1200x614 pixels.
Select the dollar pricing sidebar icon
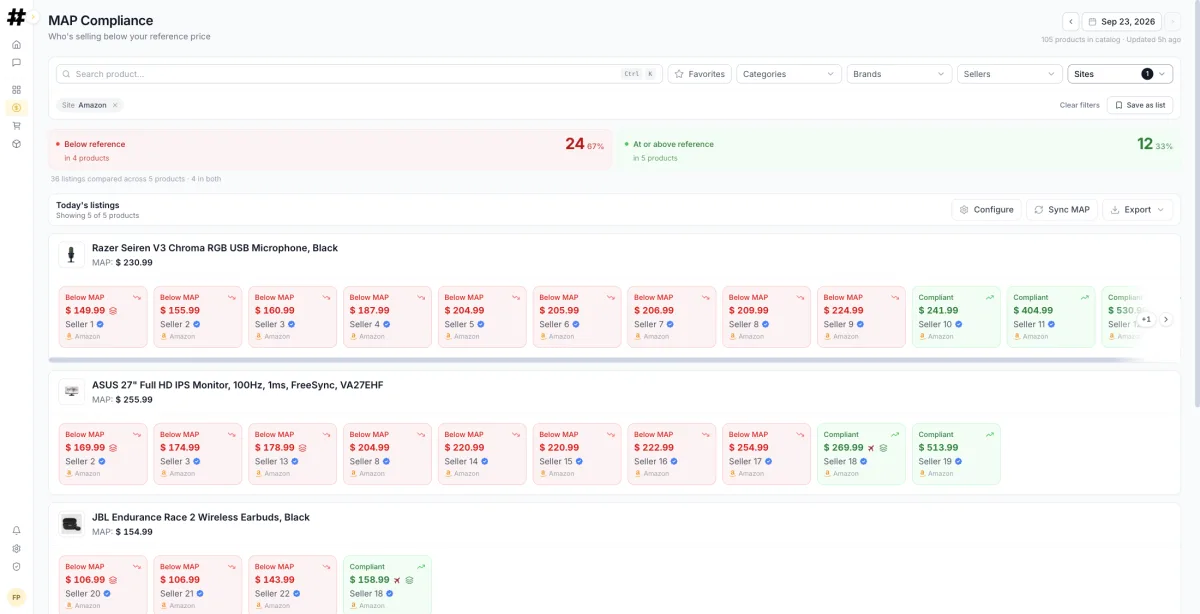pyautogui.click(x=16, y=108)
